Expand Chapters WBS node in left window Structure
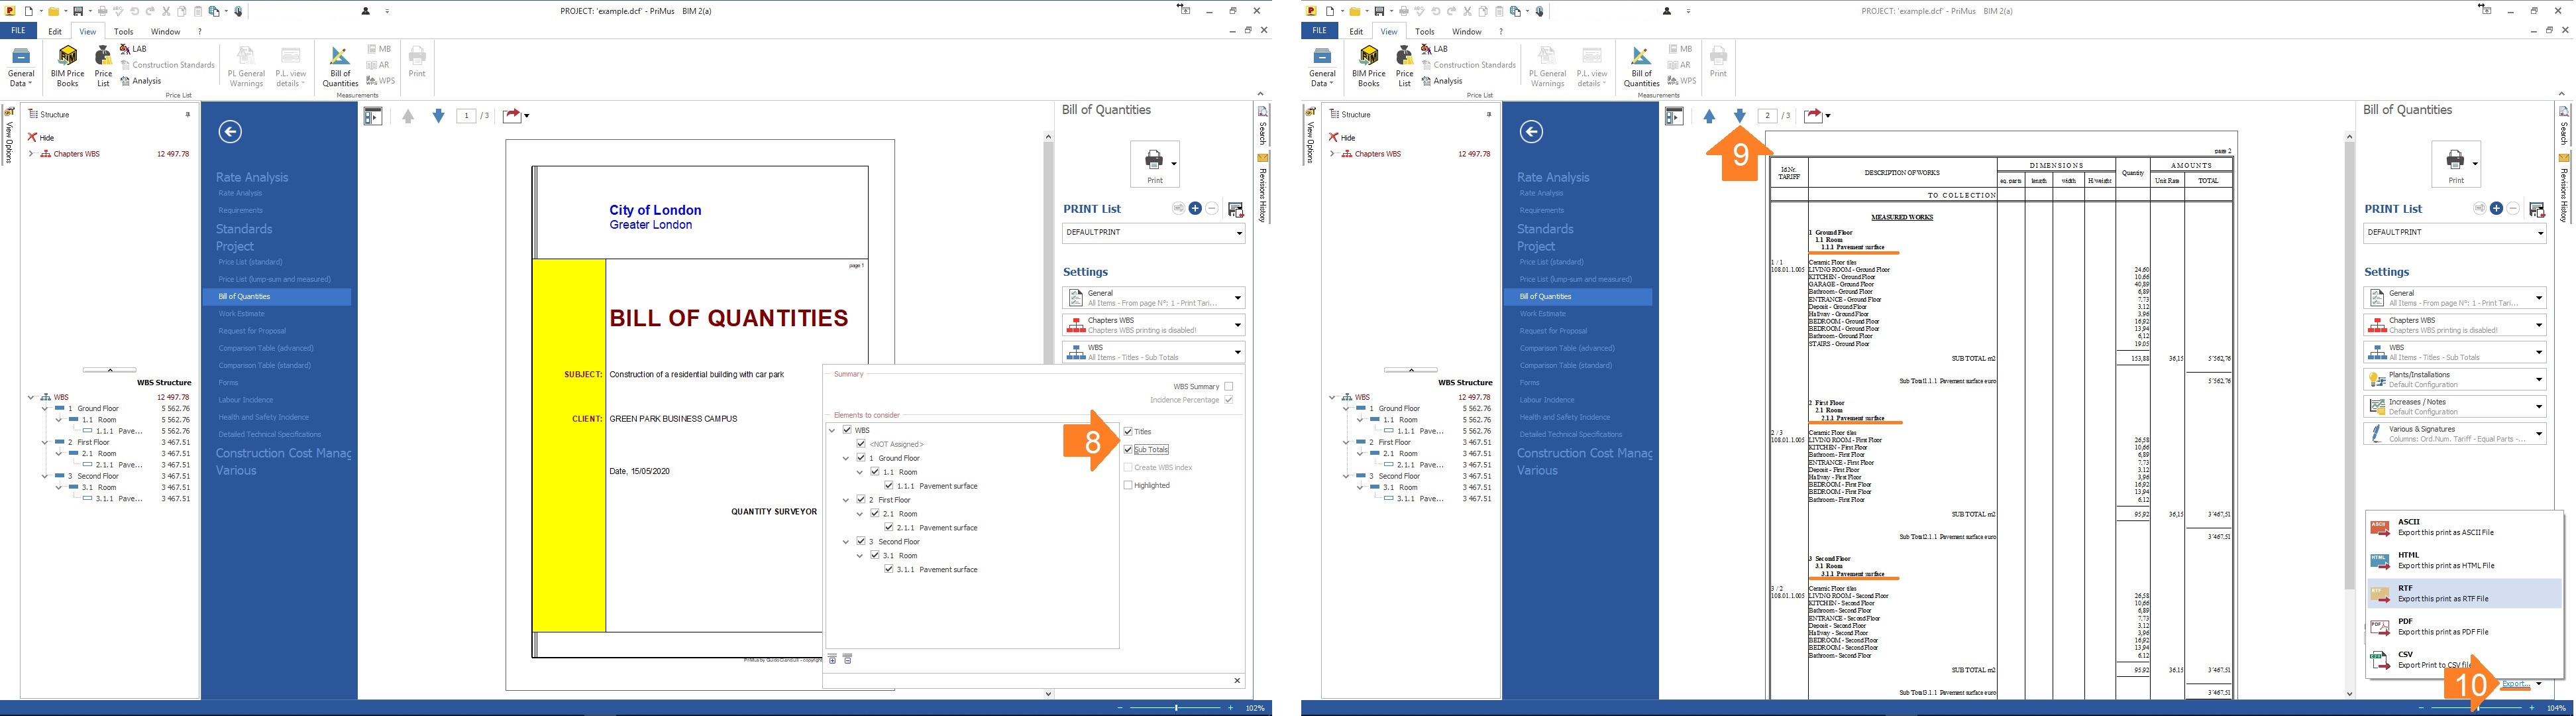 (x=31, y=154)
